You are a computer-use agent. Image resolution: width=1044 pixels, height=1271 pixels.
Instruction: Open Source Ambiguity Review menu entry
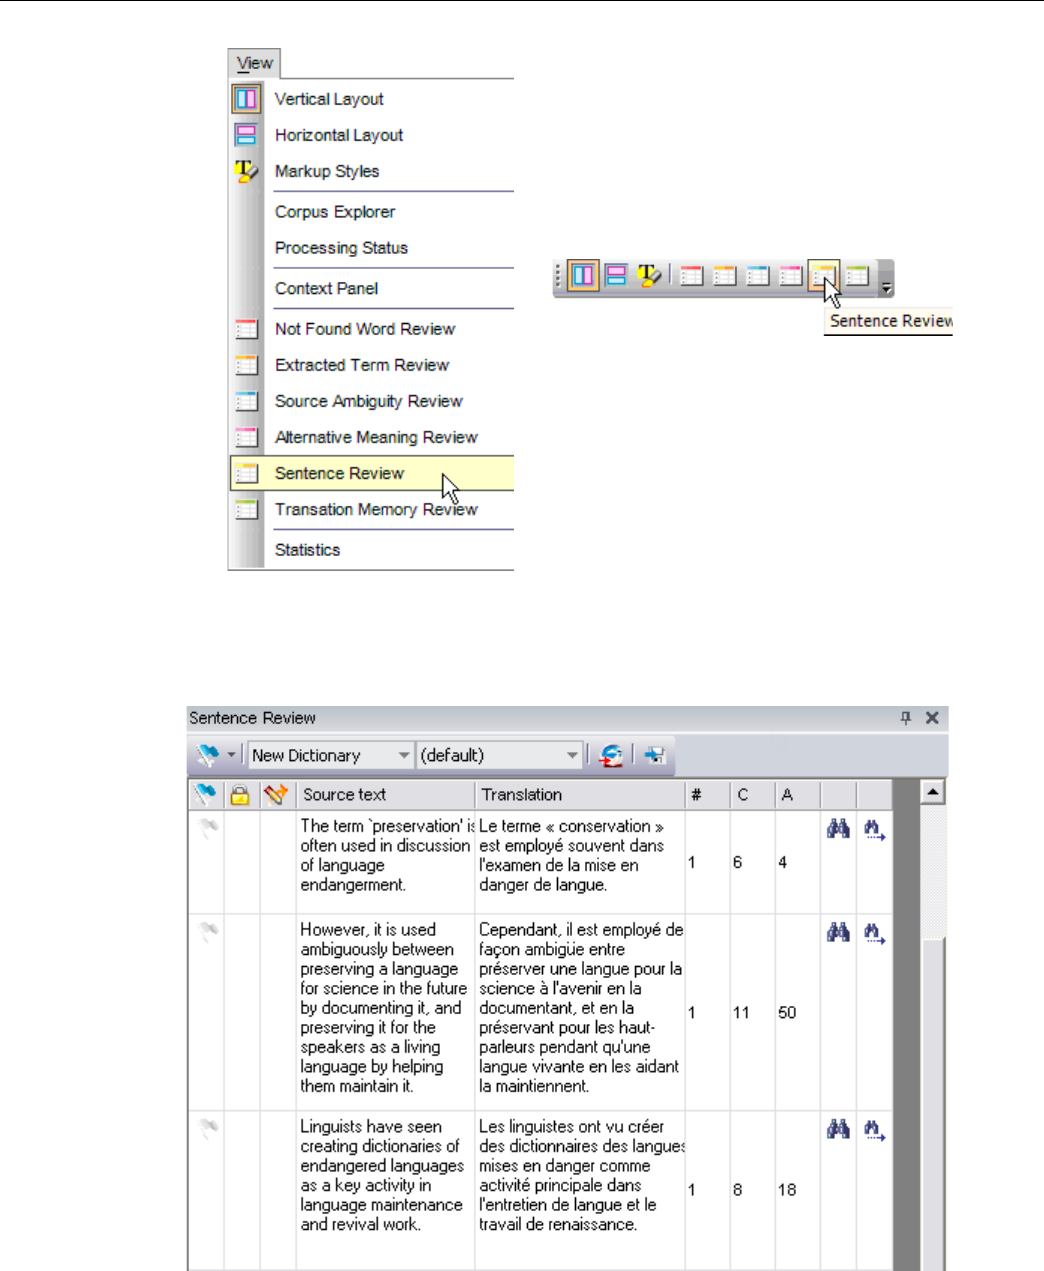tap(372, 401)
